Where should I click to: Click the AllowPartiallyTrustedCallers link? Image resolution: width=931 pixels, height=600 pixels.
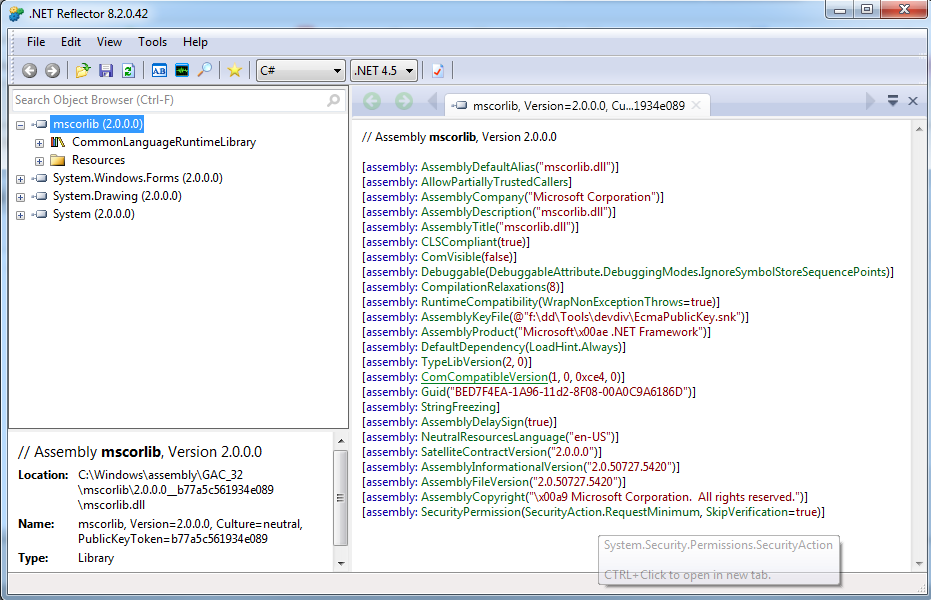point(495,182)
